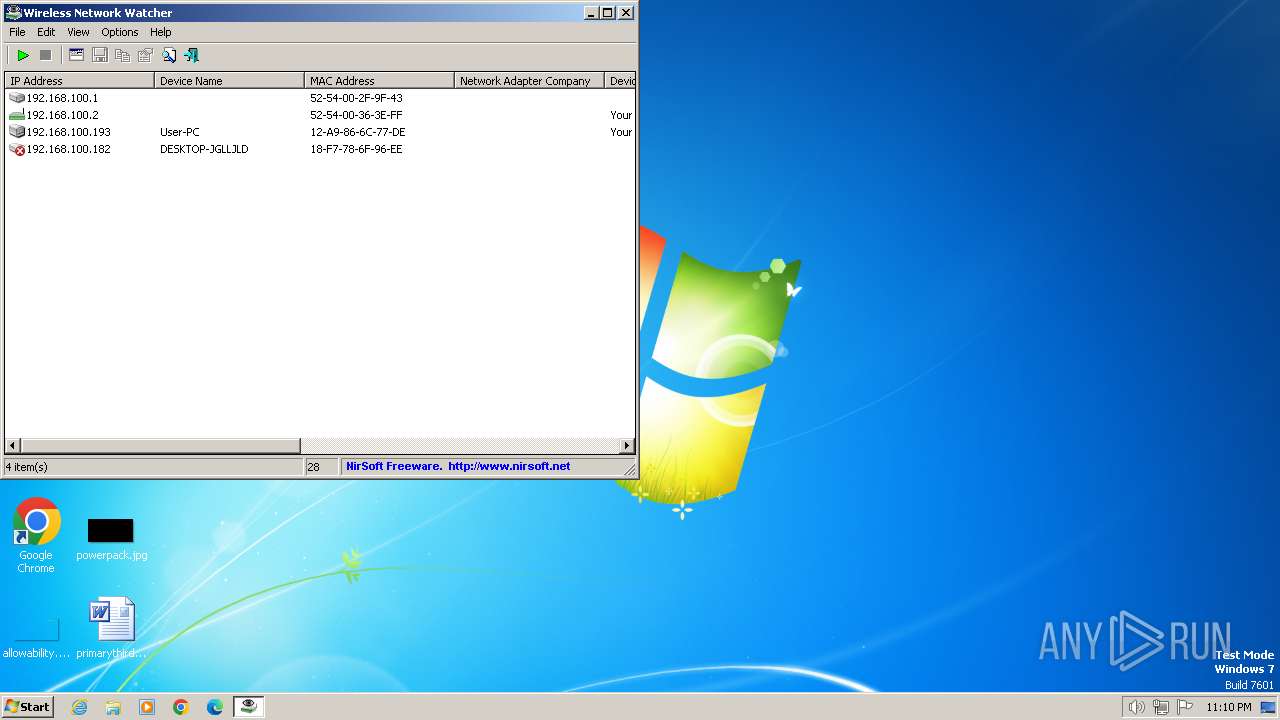Open Chrome from the taskbar
This screenshot has height=720, width=1280.
point(181,707)
